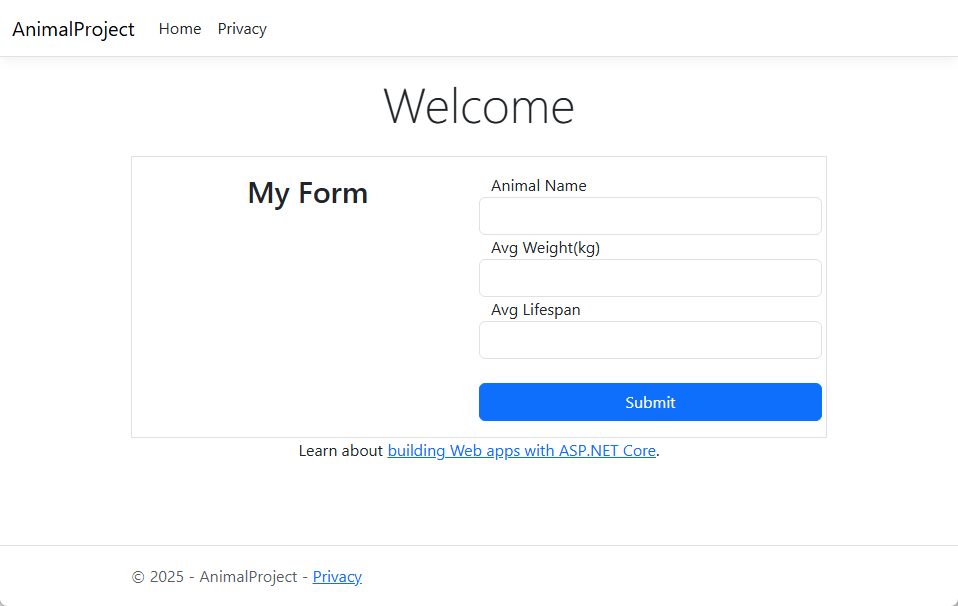Screen dimensions: 958x606
Task: Click the Learn about sentence text
Action: coord(341,450)
